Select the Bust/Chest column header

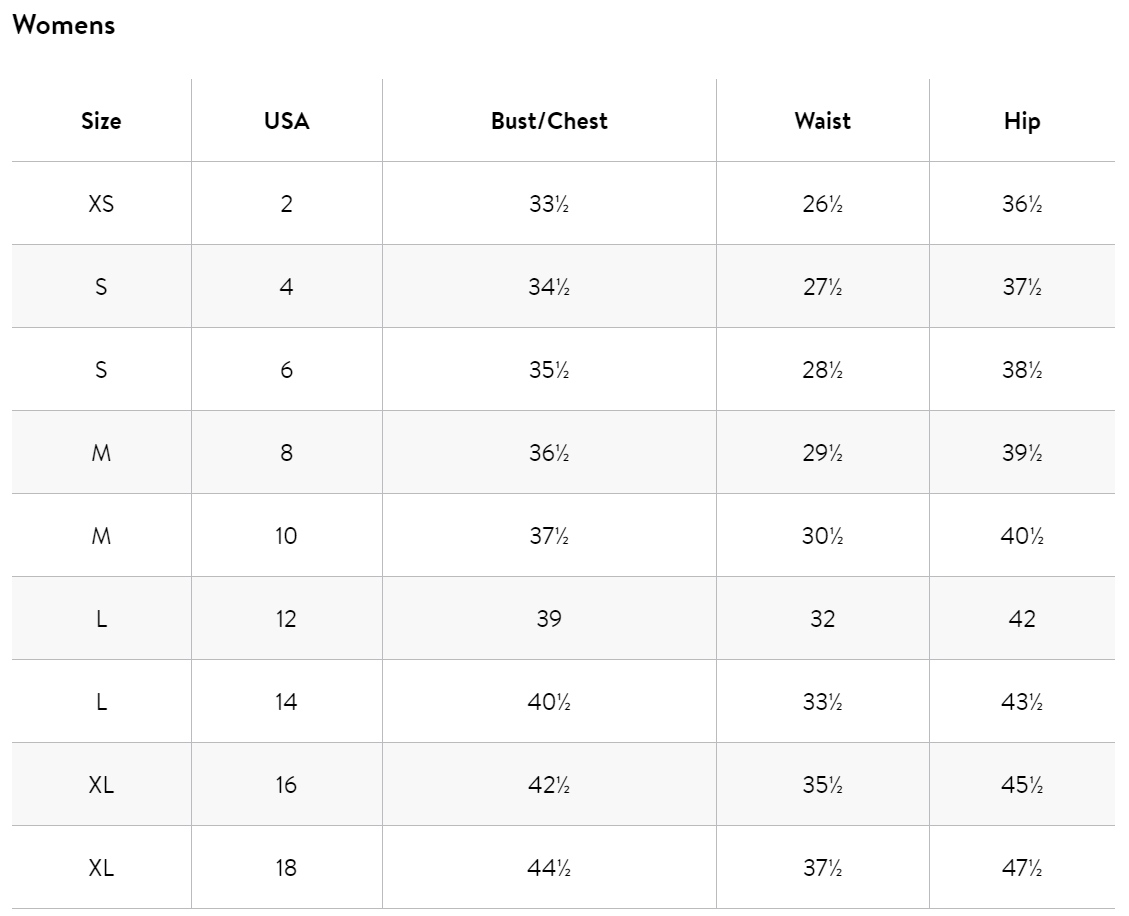[549, 121]
